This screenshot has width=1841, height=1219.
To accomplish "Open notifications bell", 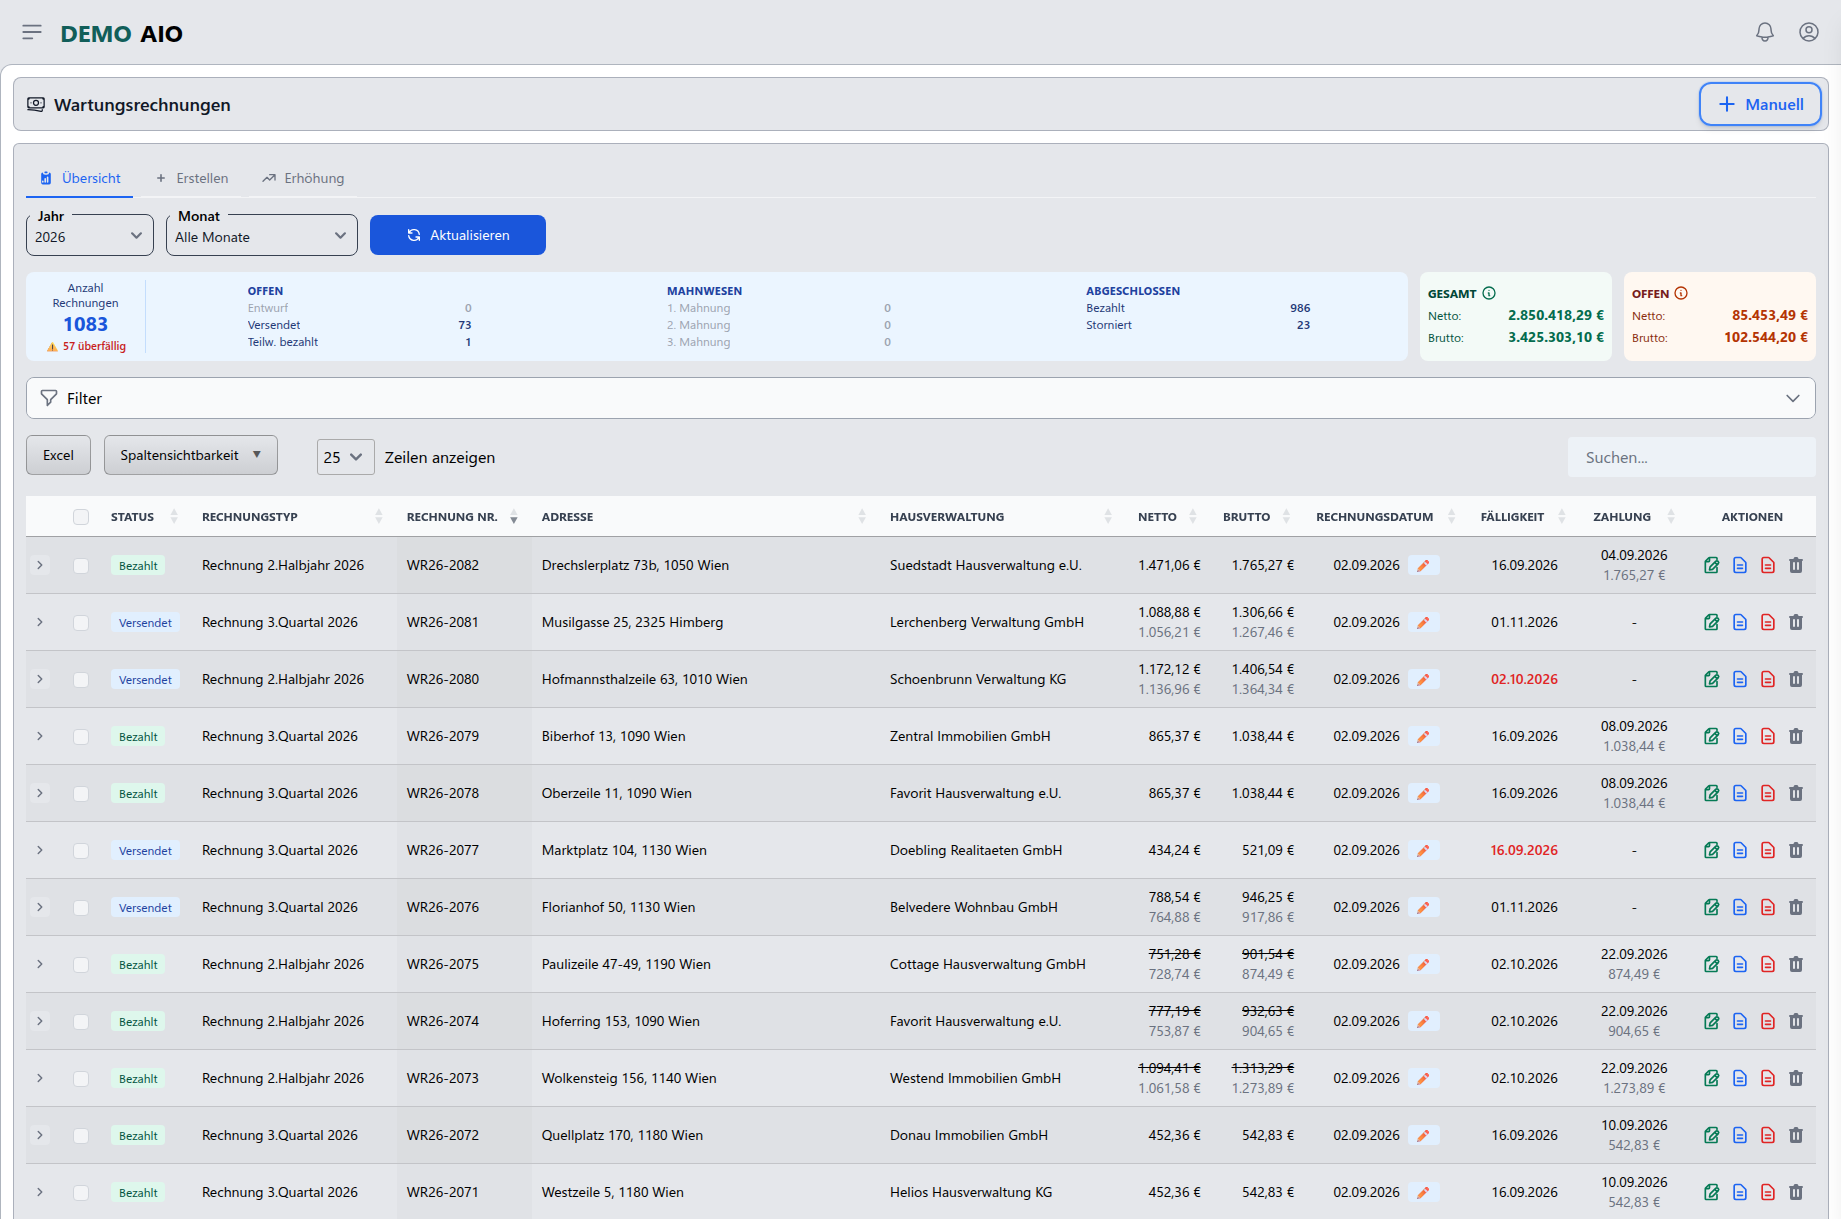I will (1765, 32).
